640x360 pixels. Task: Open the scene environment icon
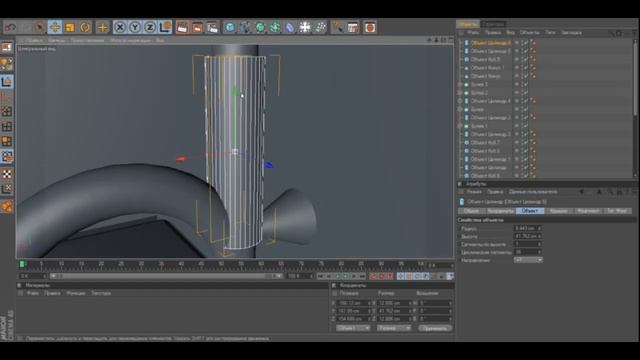coord(305,27)
